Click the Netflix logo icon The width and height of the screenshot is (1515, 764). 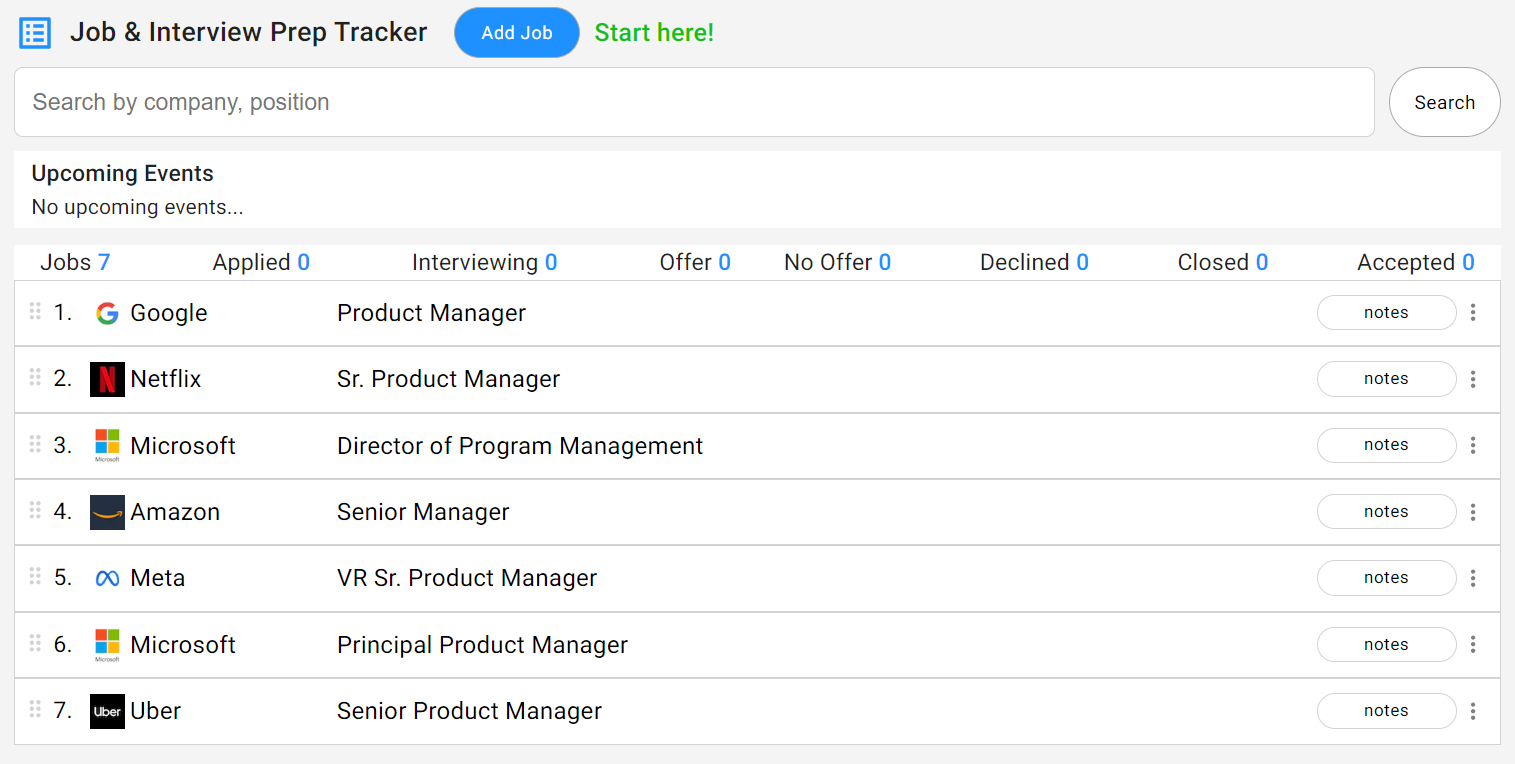coord(107,379)
